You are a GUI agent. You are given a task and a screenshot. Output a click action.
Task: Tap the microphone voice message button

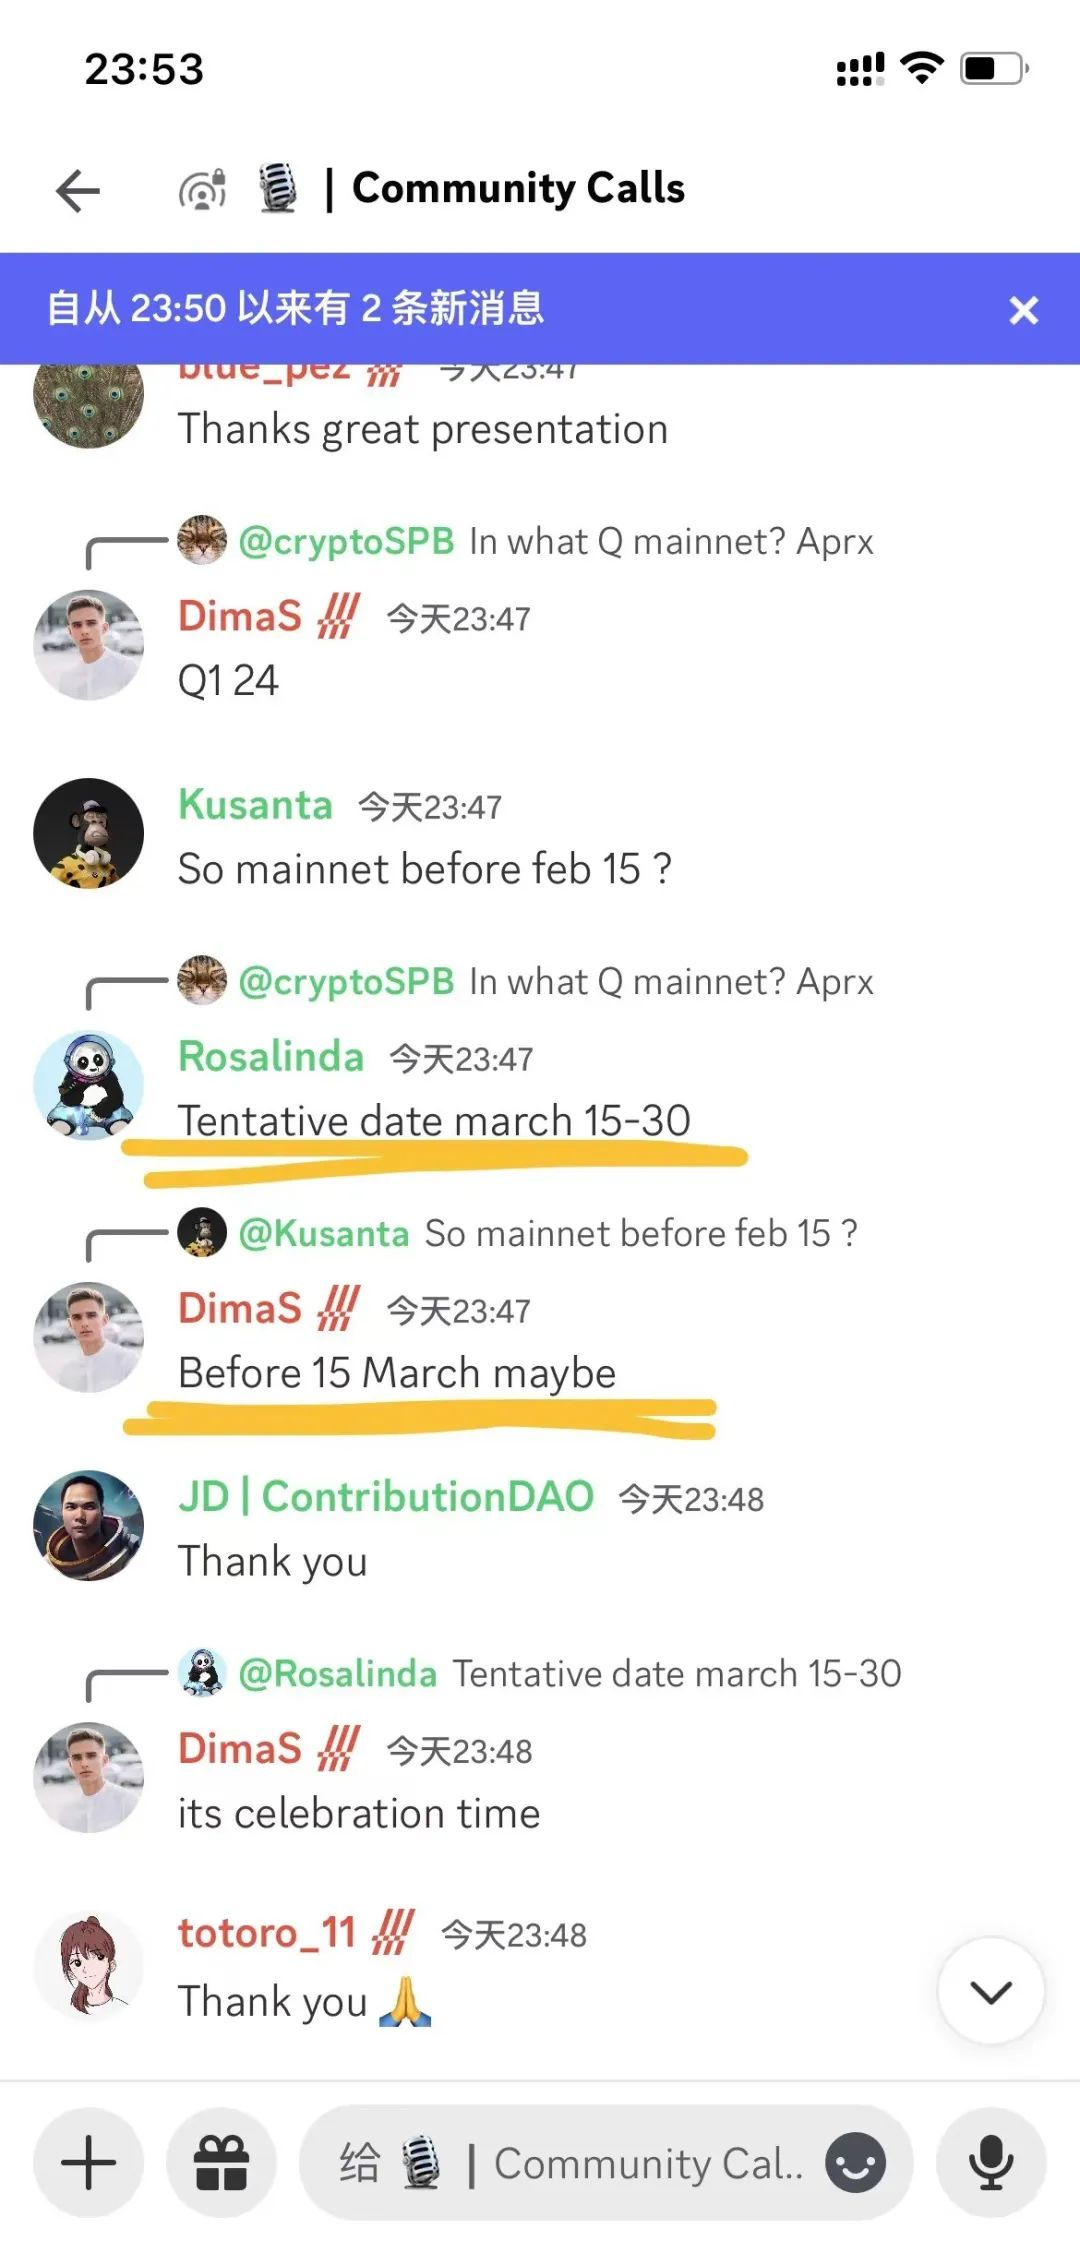pyautogui.click(x=991, y=2163)
